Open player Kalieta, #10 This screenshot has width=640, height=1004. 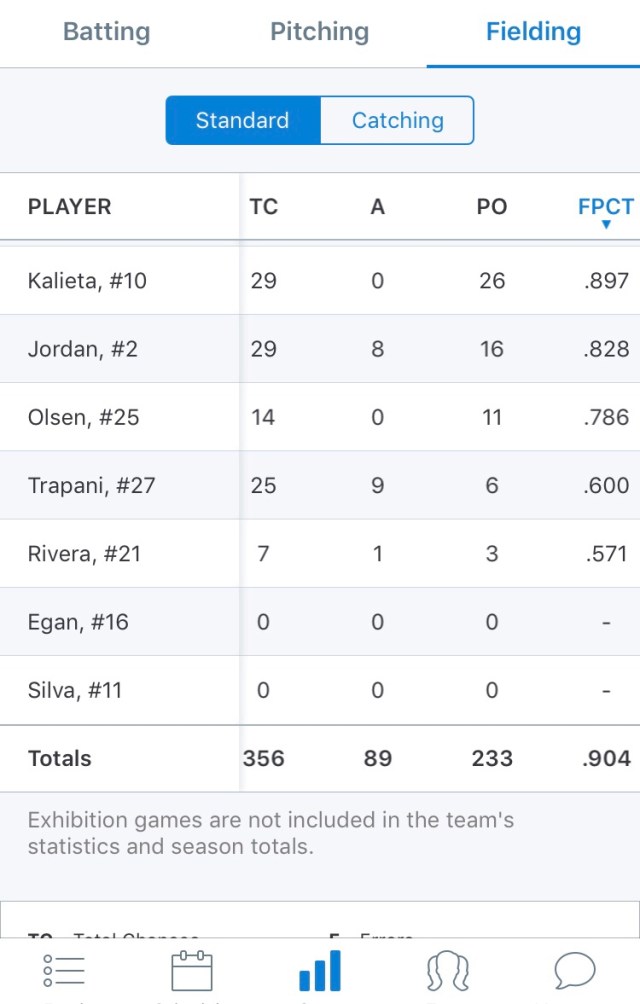[x=88, y=281]
